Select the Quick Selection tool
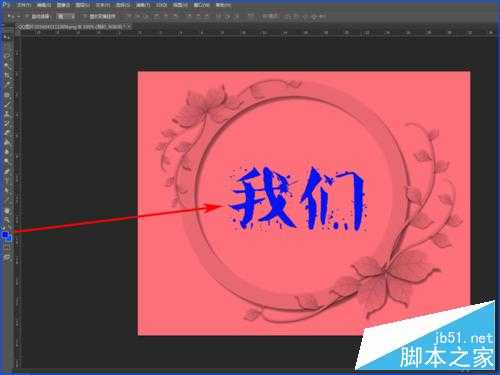Screen dimensions: 500x375 coord(7,65)
